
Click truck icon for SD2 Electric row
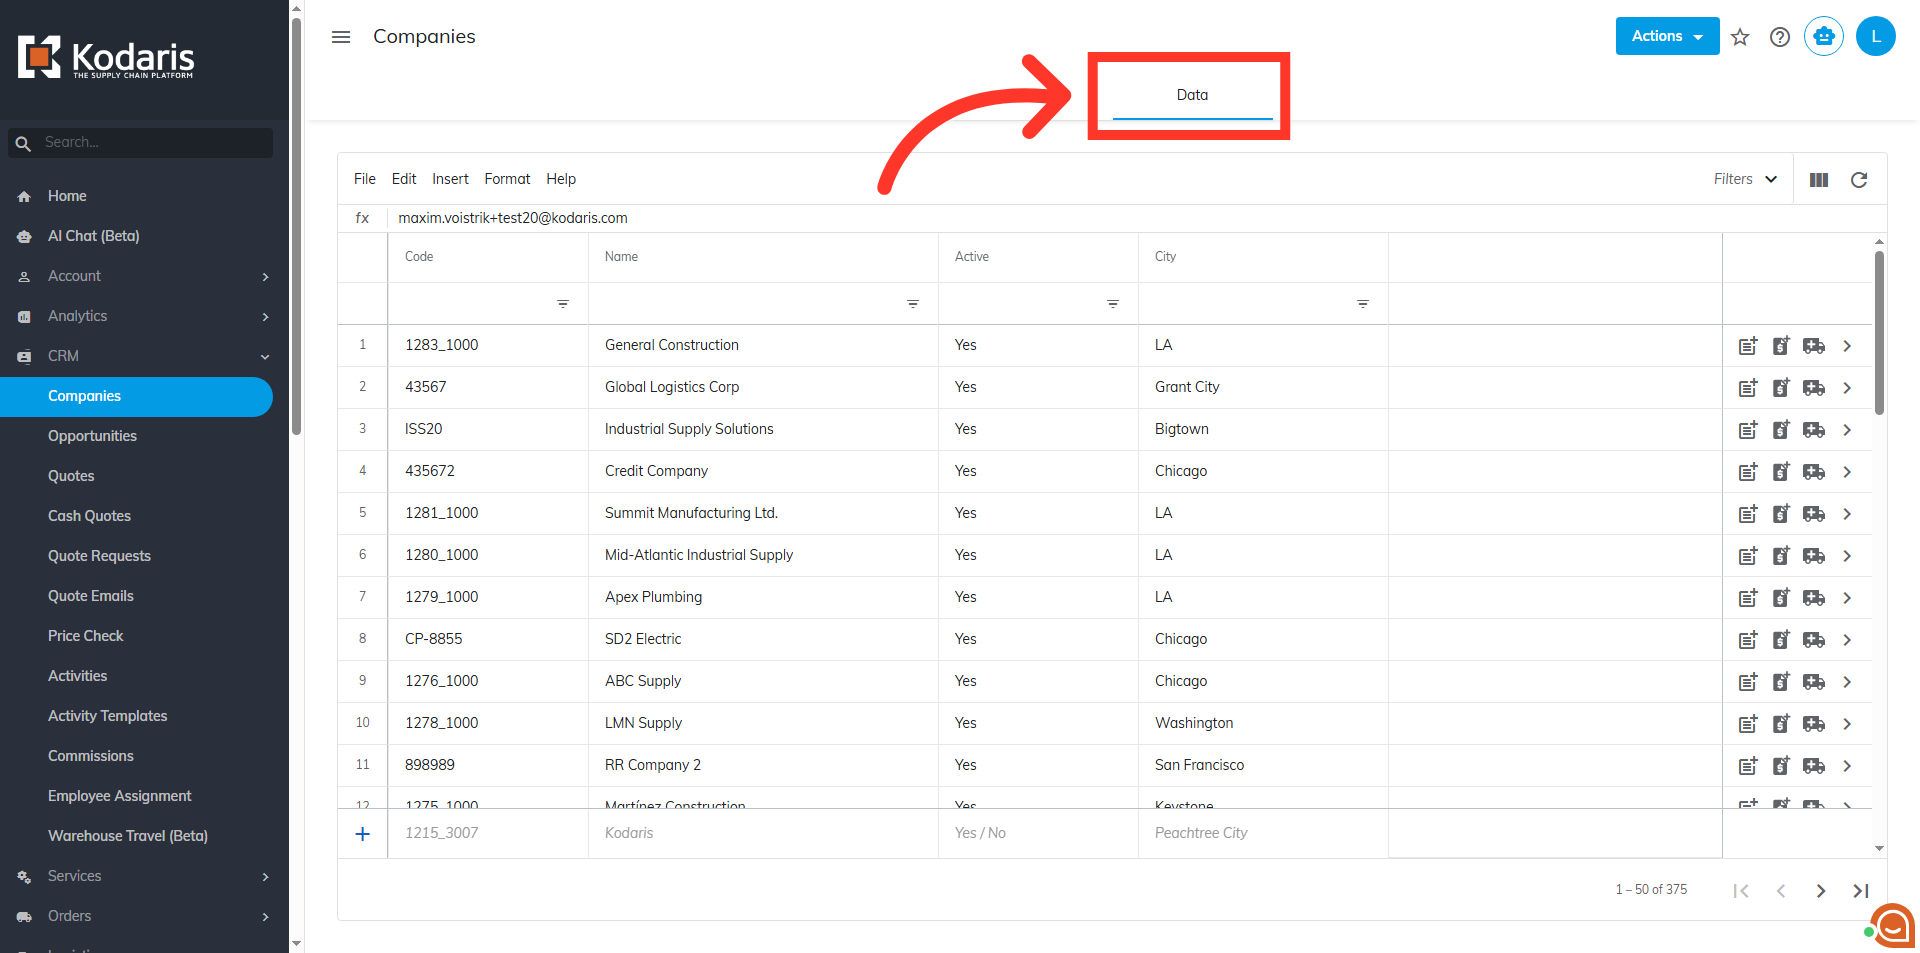coord(1814,640)
